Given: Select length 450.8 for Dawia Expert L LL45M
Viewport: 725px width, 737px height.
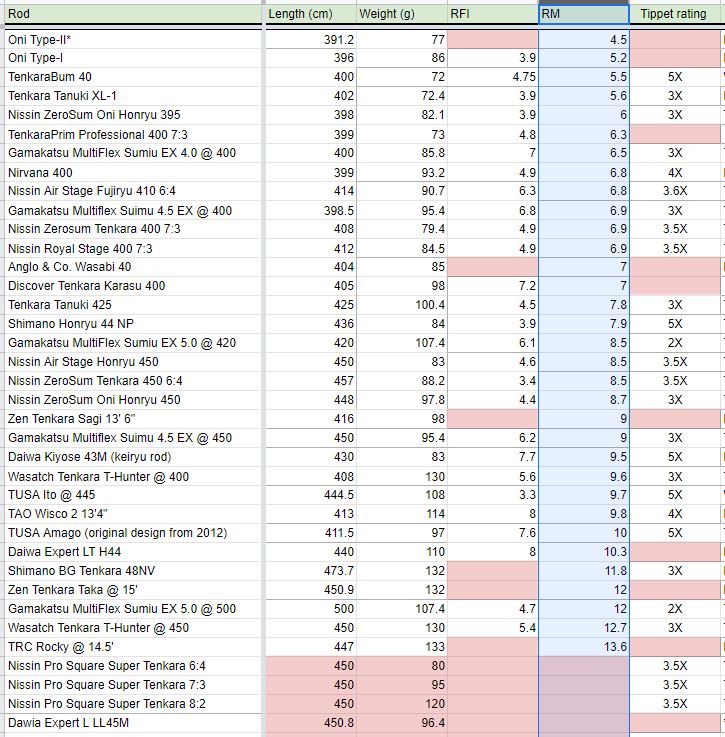Looking at the screenshot, I should [311, 723].
